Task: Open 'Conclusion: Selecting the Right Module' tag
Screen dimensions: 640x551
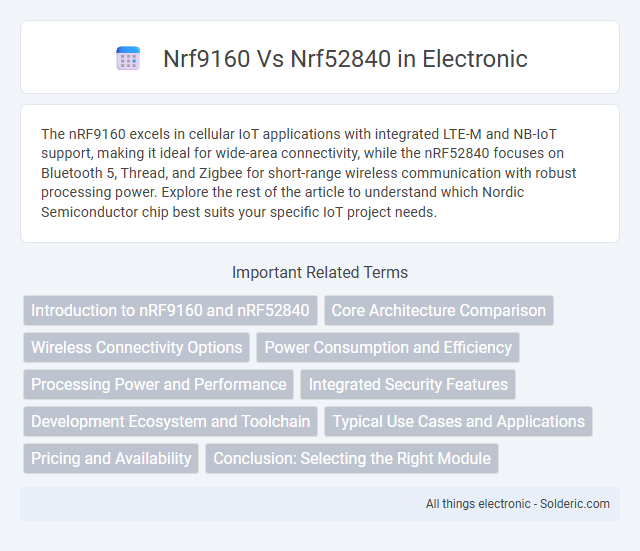Action: [352, 458]
